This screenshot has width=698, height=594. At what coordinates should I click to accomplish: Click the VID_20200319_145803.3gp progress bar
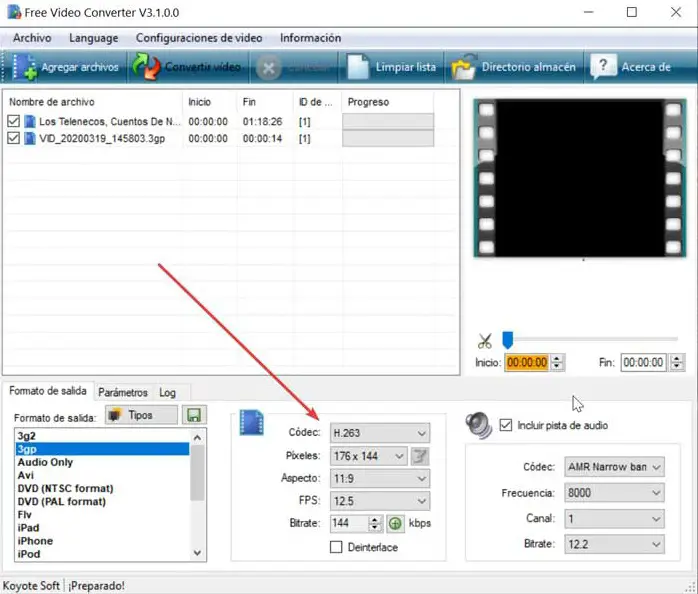(x=388, y=138)
